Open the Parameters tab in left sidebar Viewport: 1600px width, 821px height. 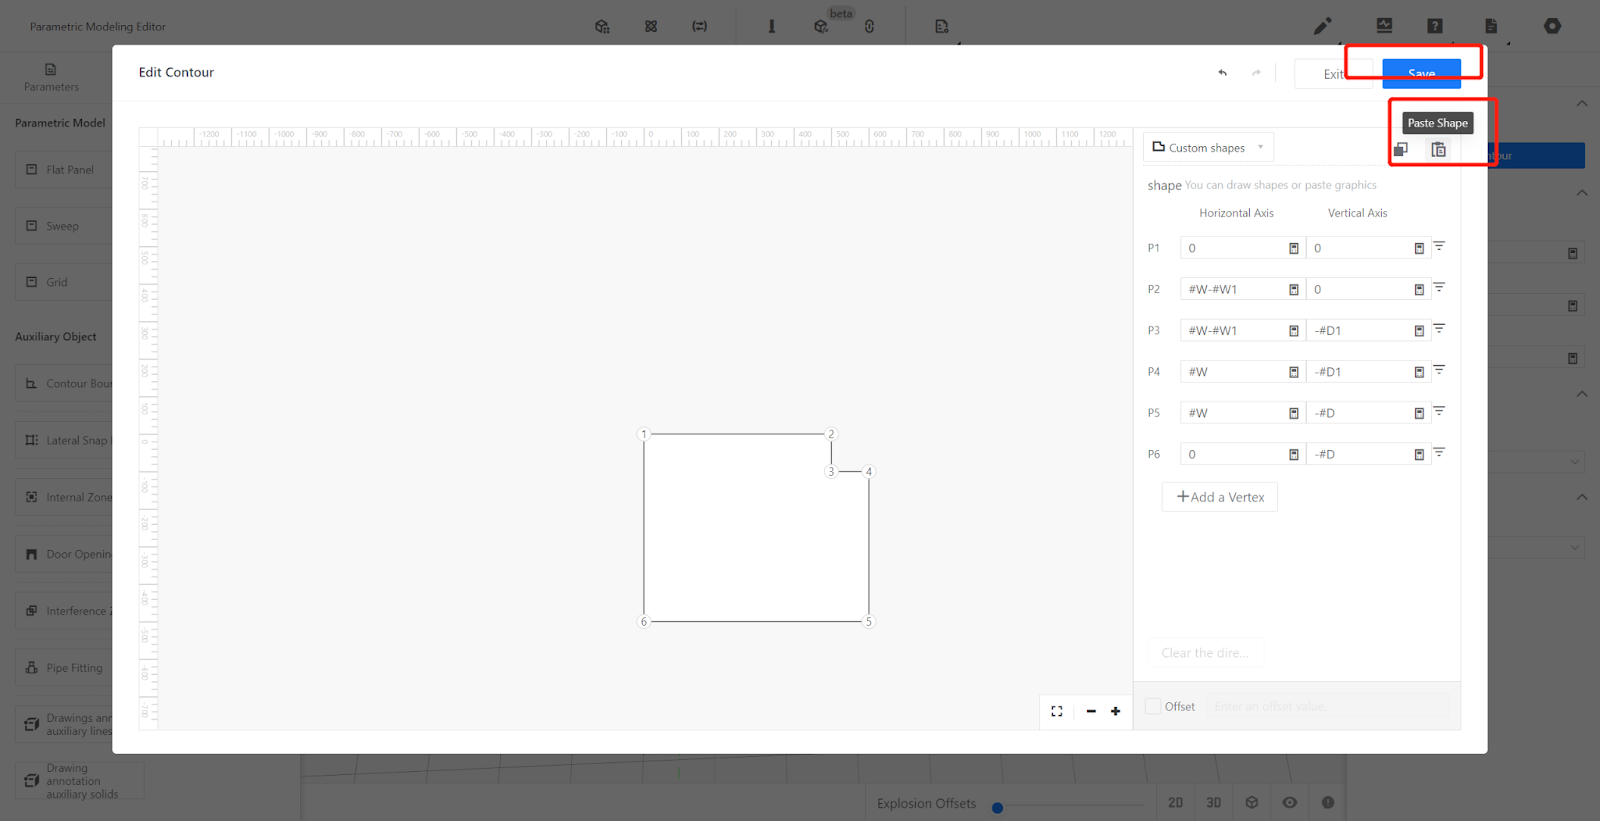51,77
